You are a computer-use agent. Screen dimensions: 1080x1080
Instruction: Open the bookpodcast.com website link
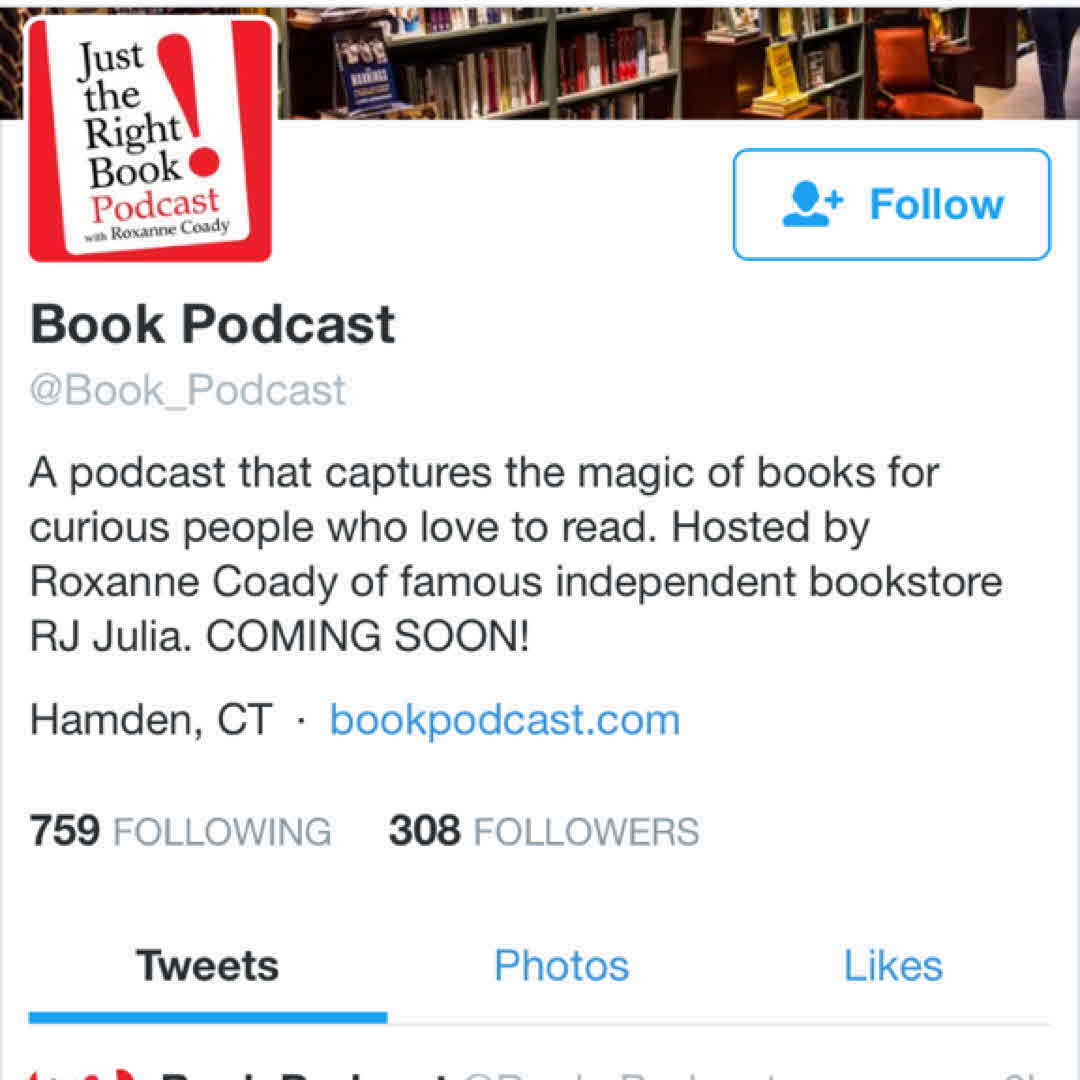click(505, 720)
